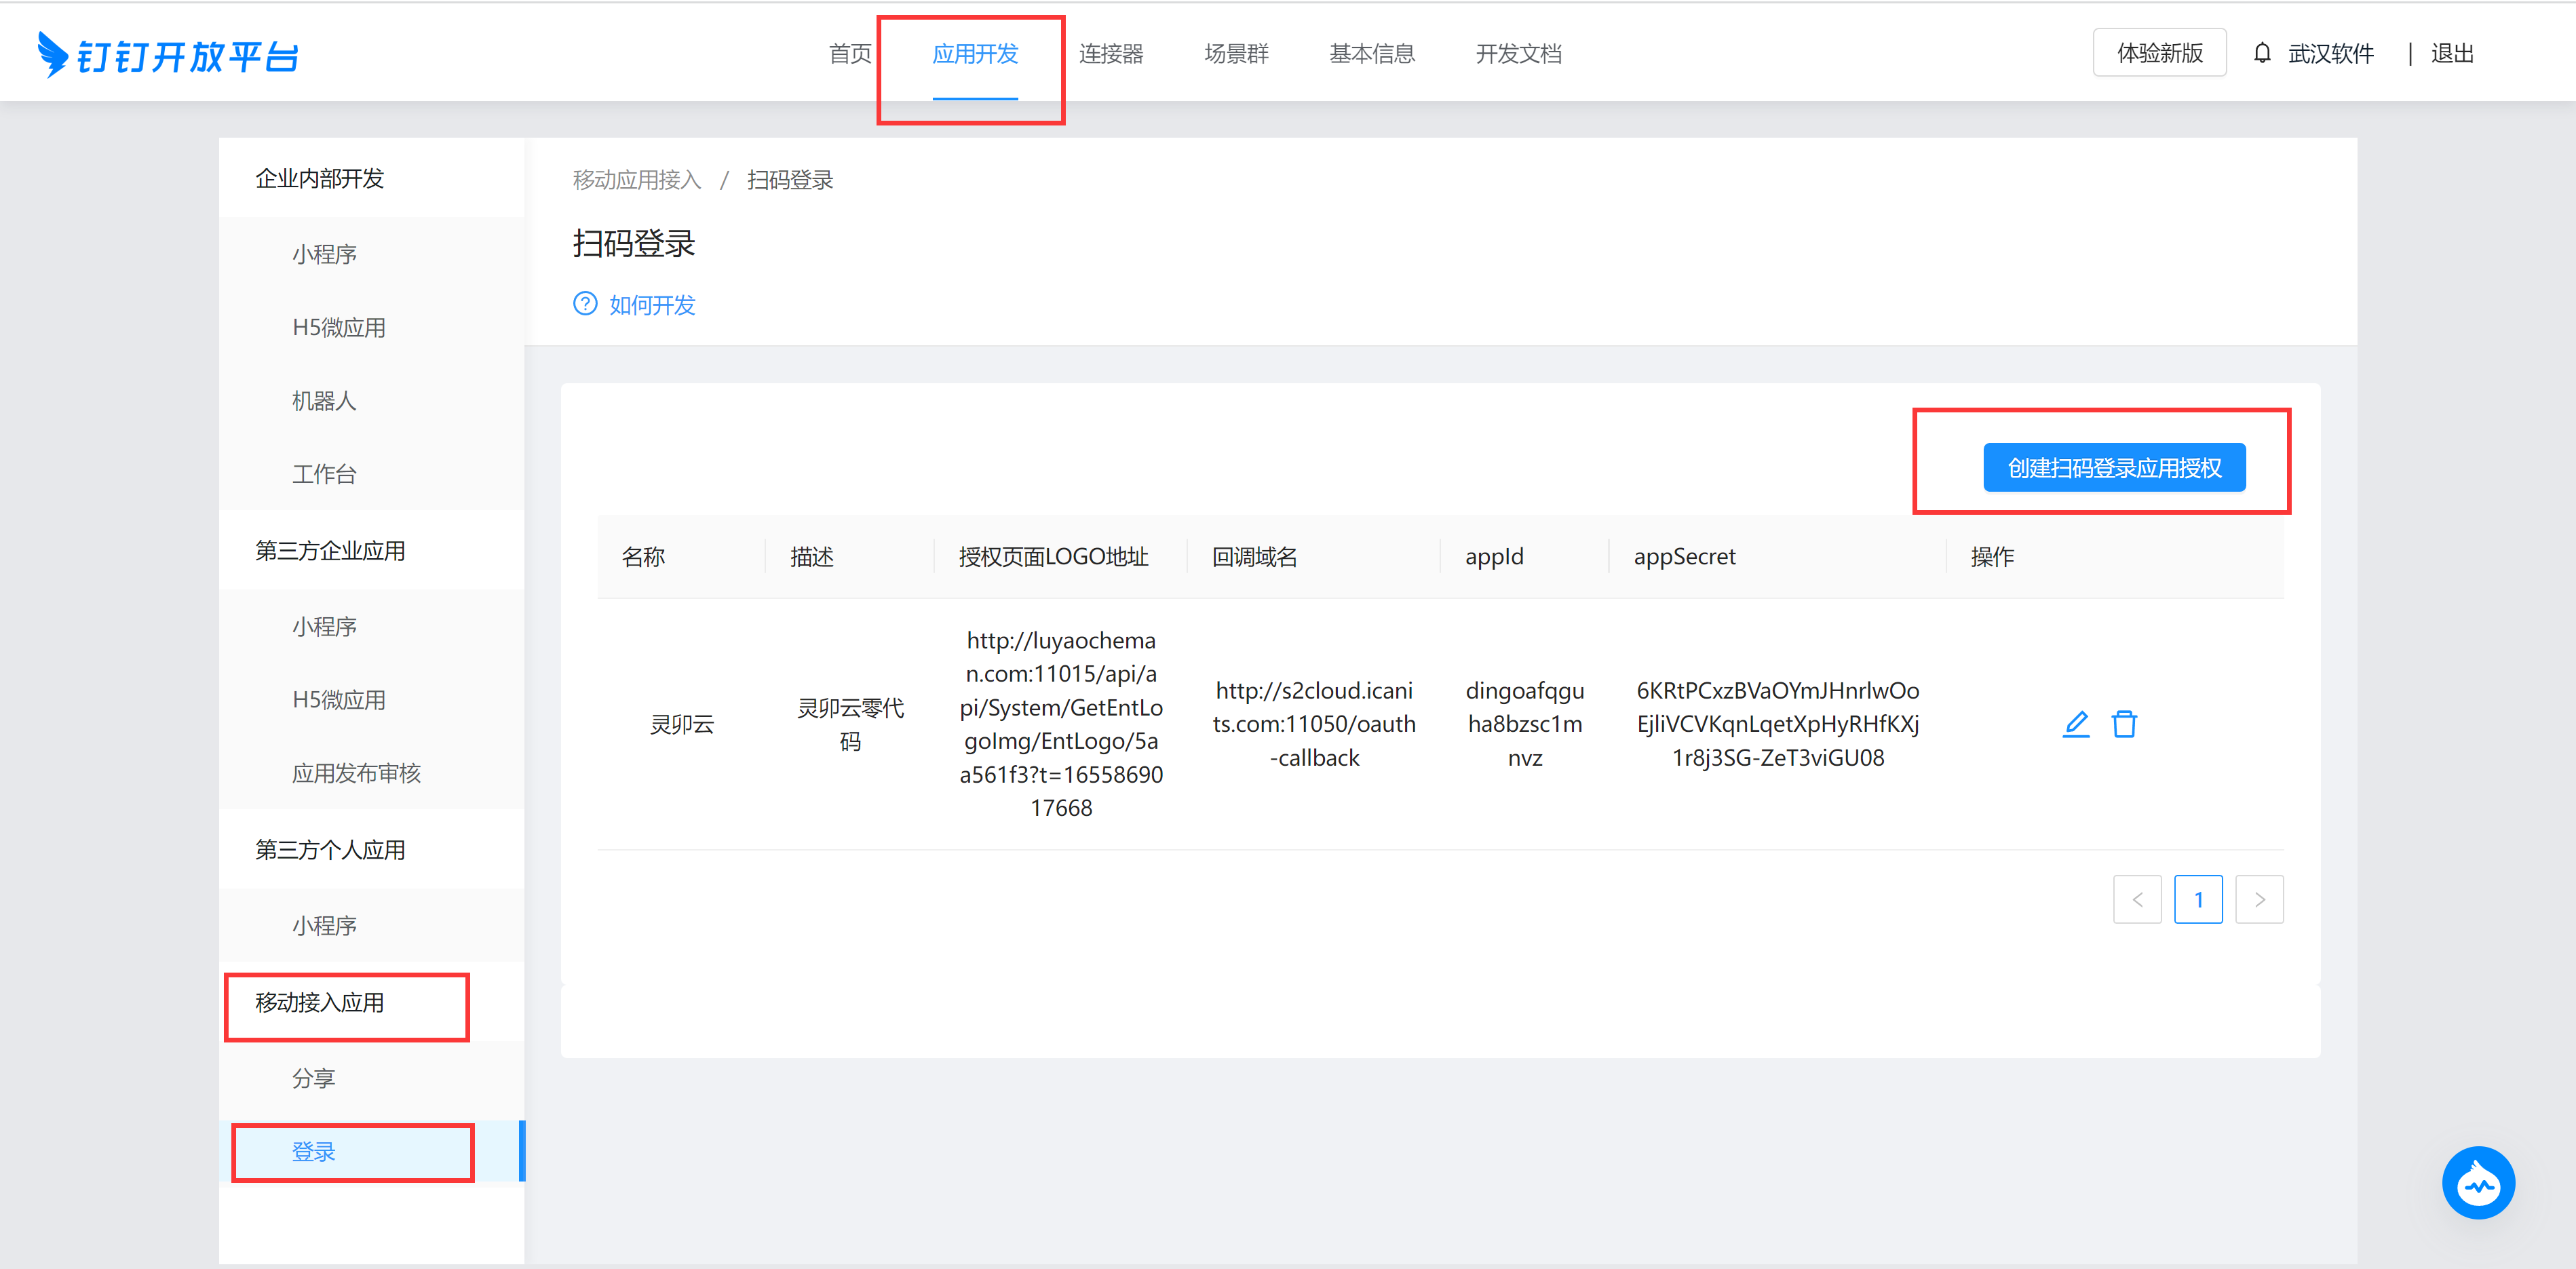Go to next page arrow
The width and height of the screenshot is (2576, 1269).
tap(2259, 900)
